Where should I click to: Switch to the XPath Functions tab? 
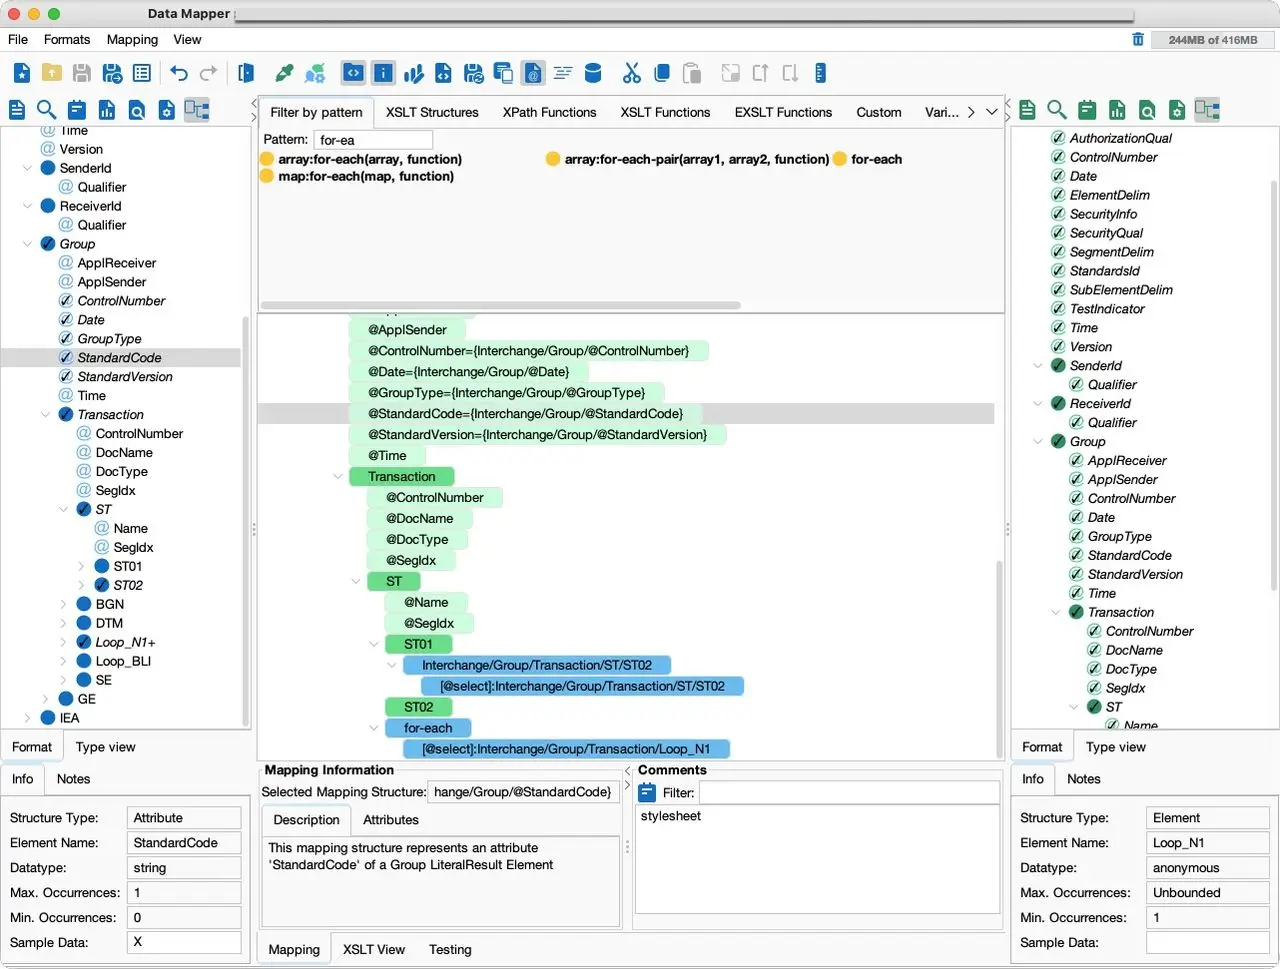549,112
